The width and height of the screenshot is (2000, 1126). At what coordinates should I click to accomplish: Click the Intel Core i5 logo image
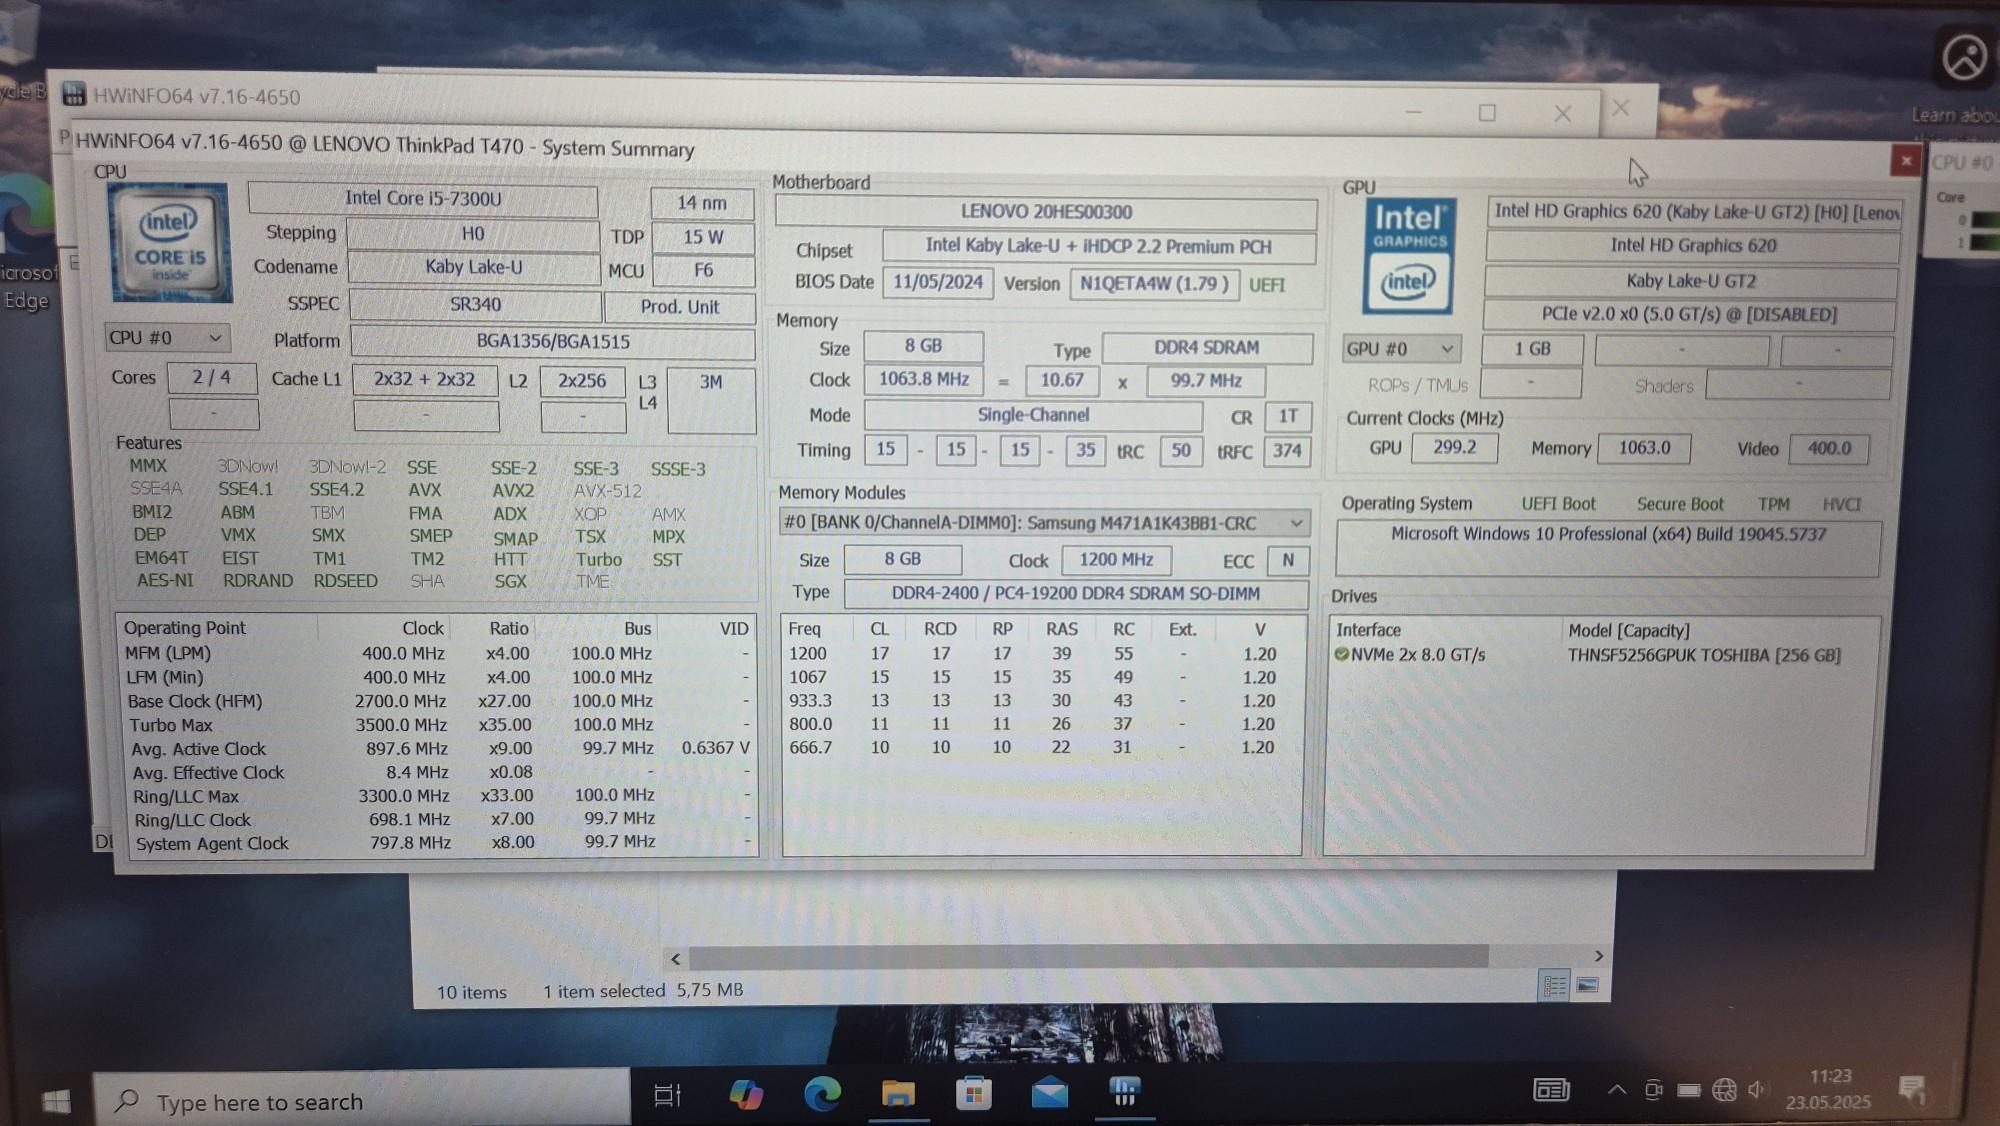pos(171,243)
